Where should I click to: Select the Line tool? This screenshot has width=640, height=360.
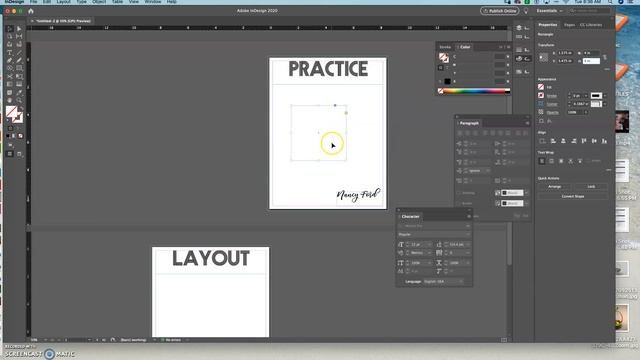pos(19,53)
